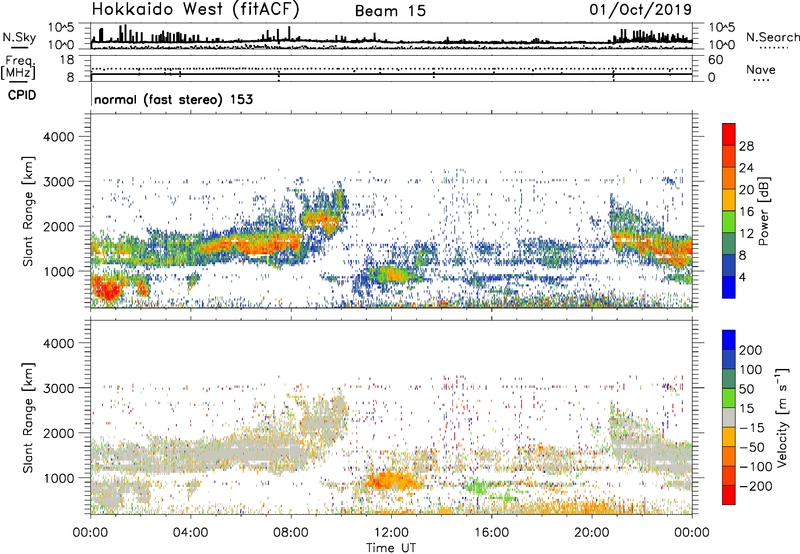Screen dimensions: 800x554
Task: Click the green velocity patch near 15:30
Action: 477,487
